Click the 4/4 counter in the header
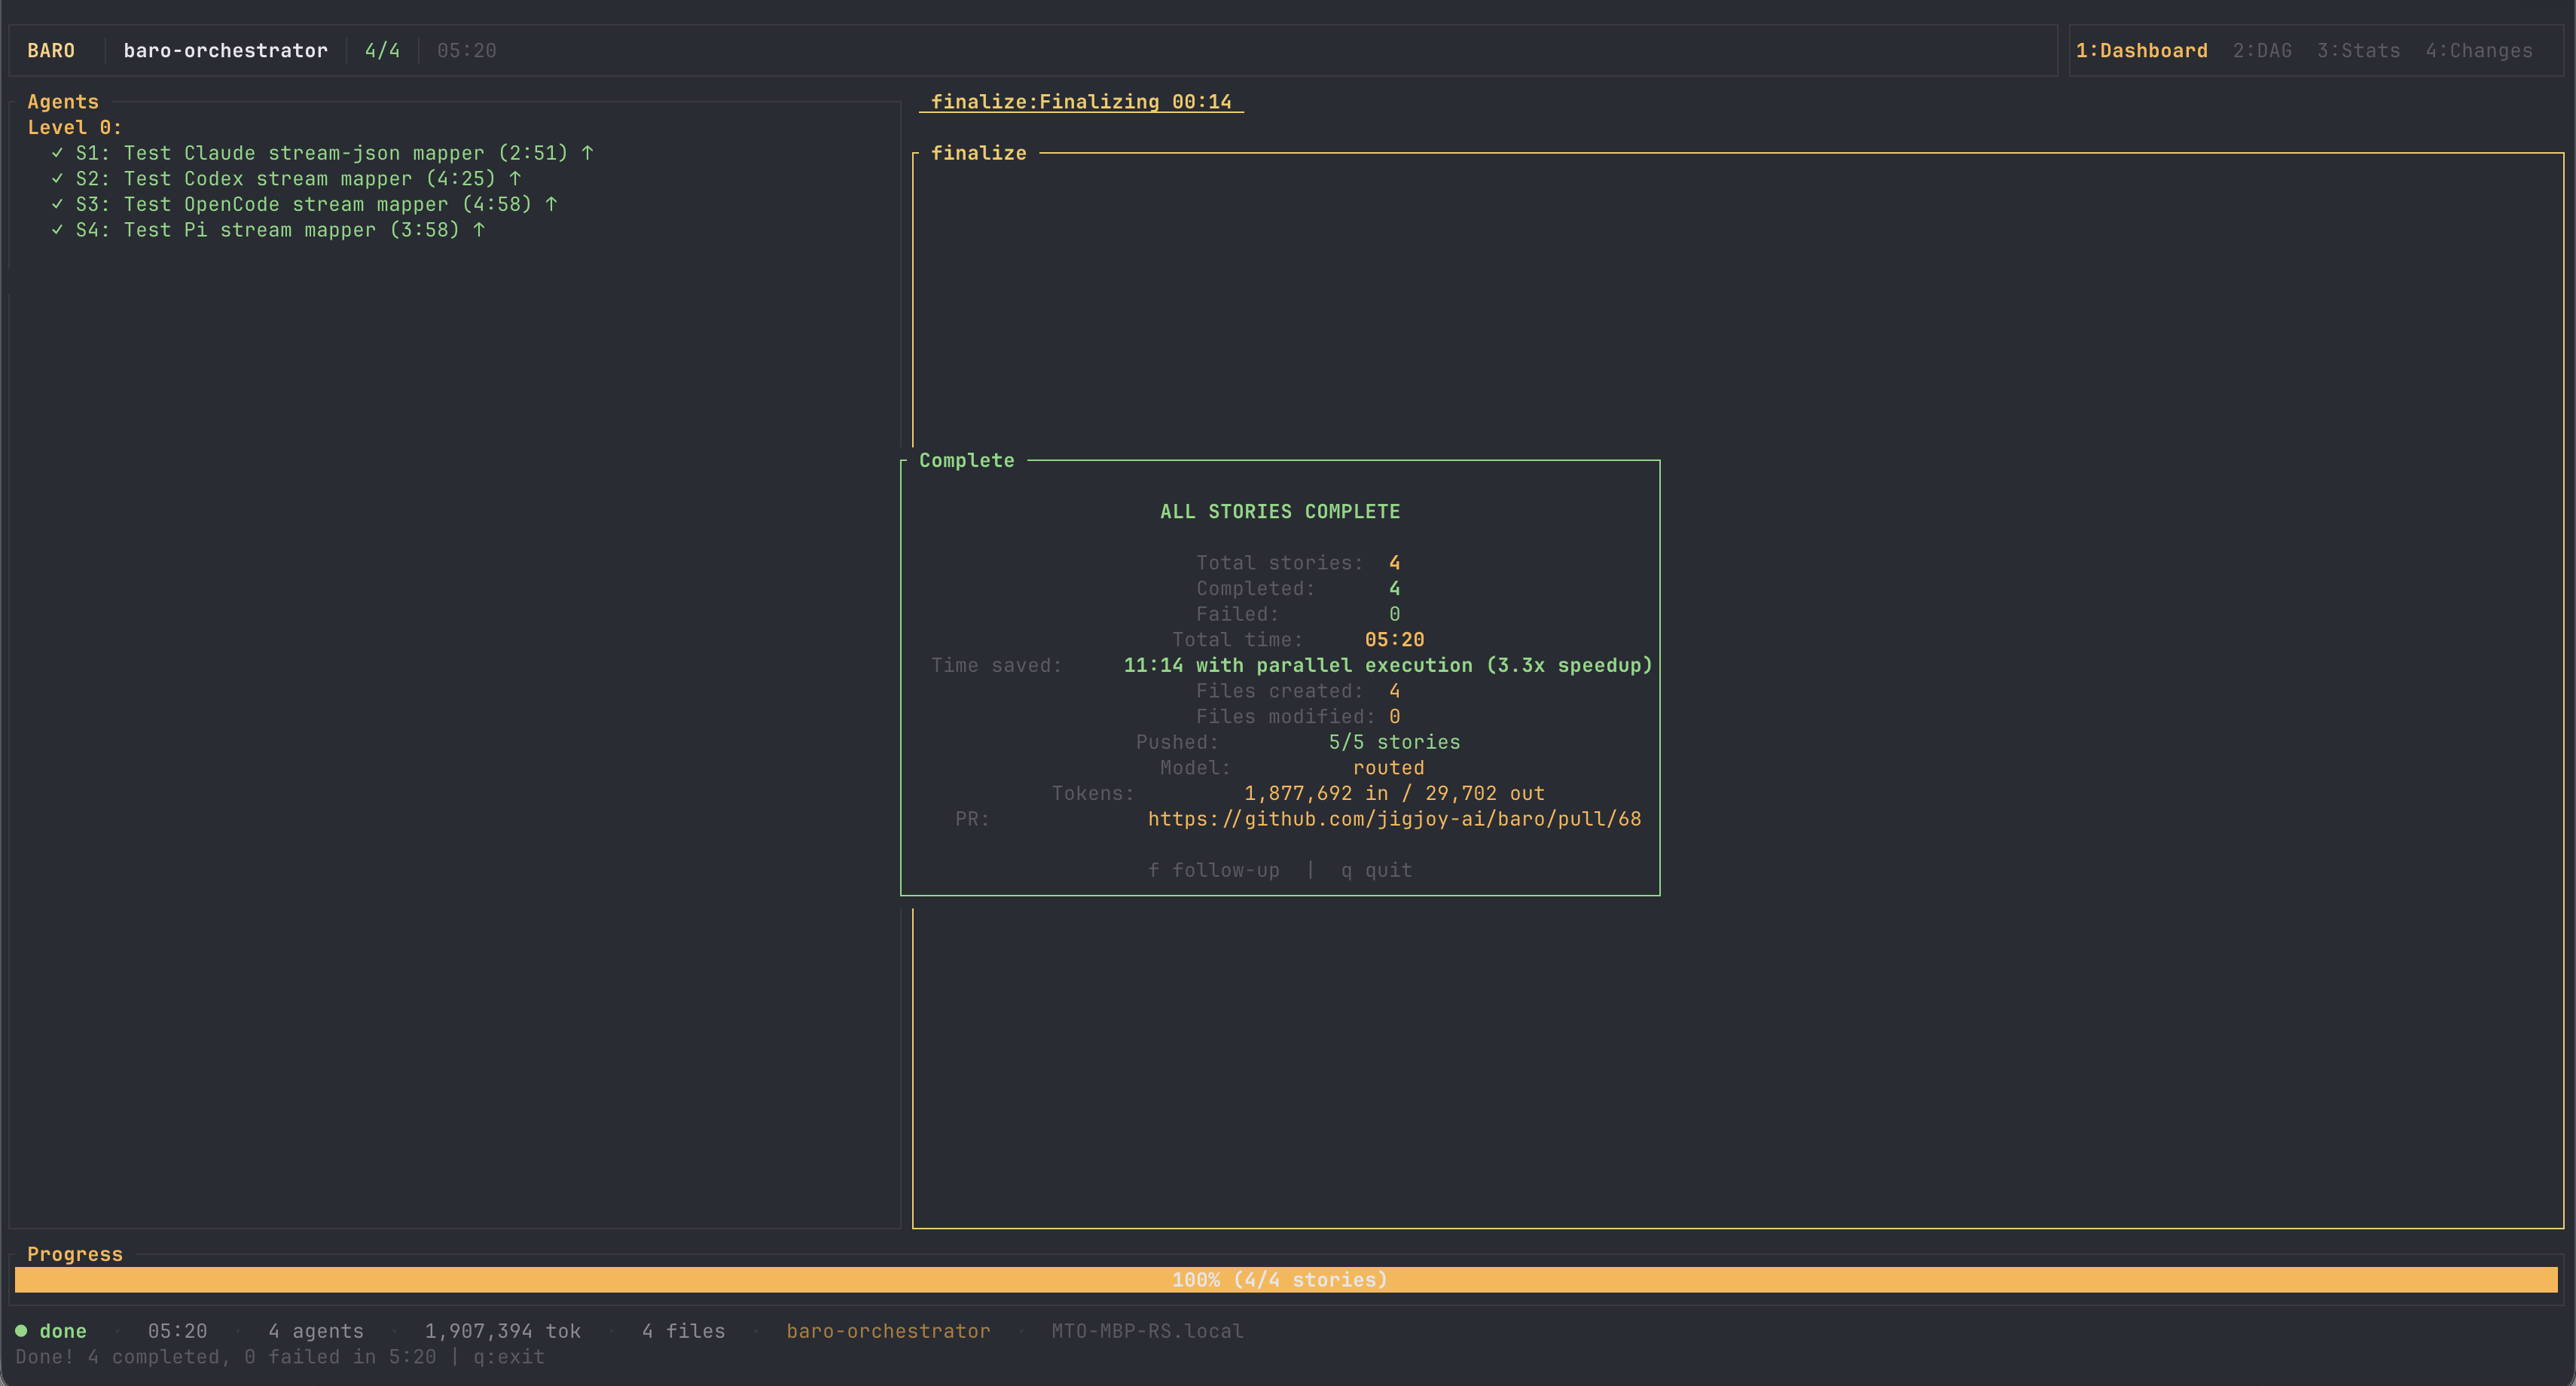Screen dimensions: 2576x1386 click(382, 50)
